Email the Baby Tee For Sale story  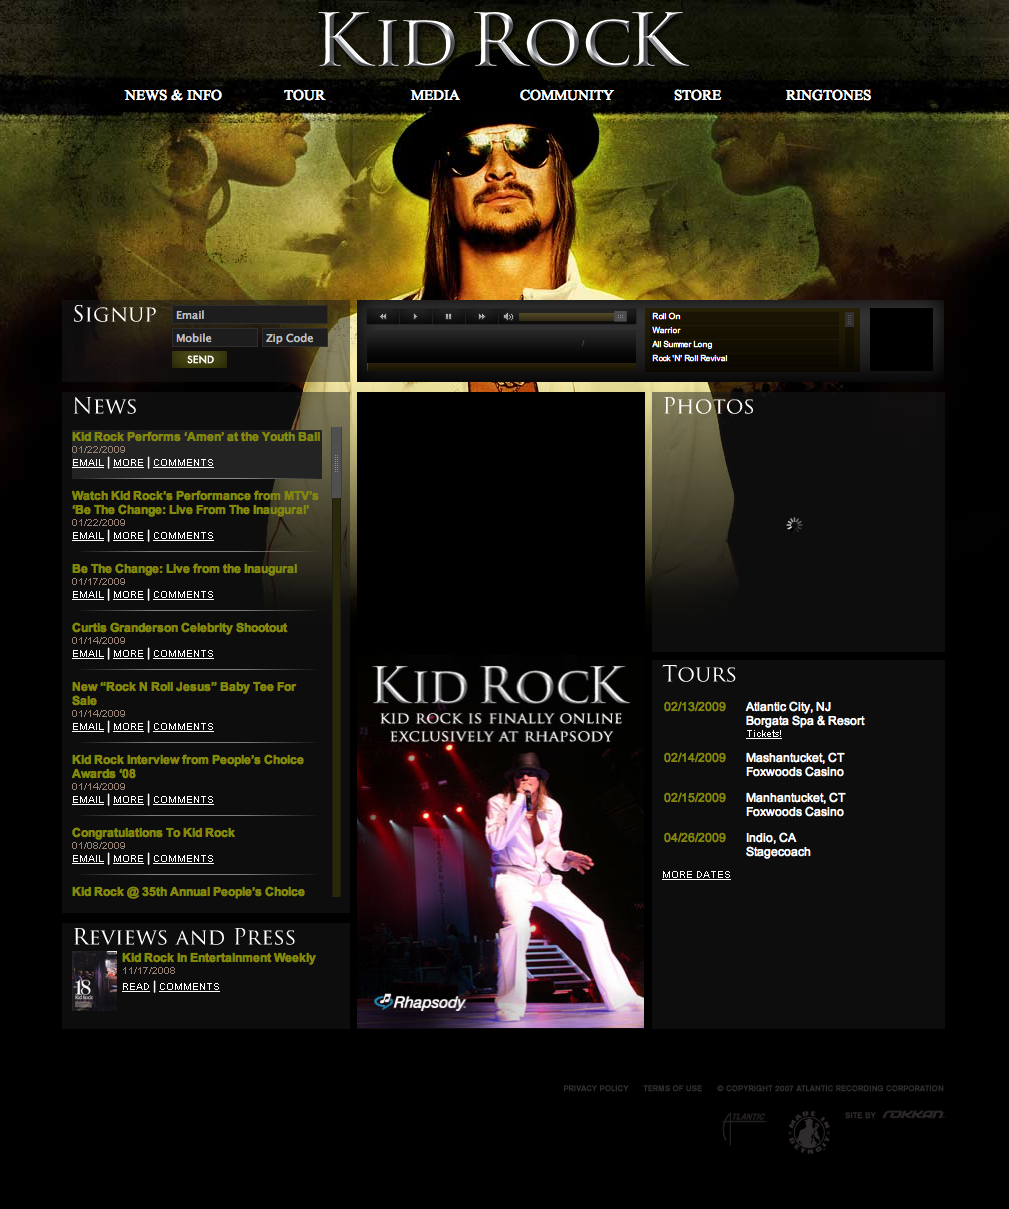88,727
